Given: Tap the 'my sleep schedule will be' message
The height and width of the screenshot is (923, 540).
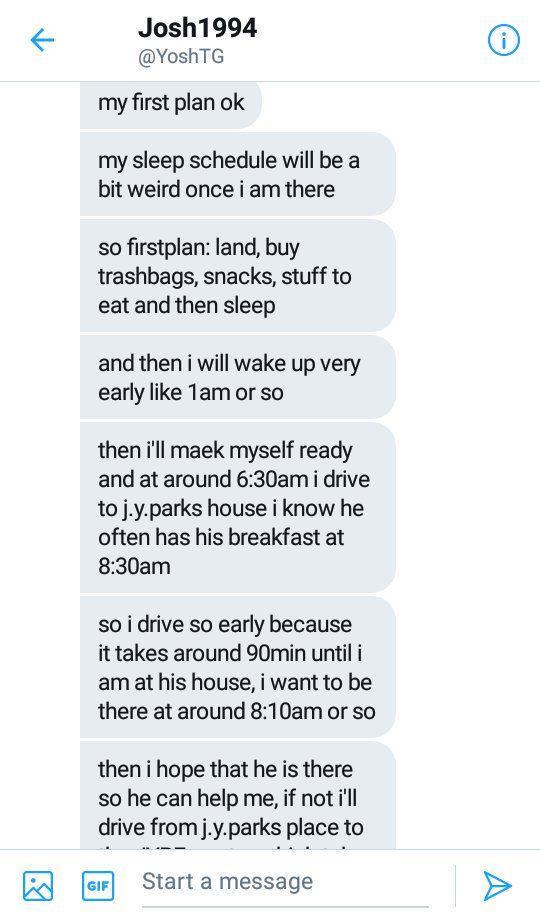Looking at the screenshot, I should click(237, 174).
